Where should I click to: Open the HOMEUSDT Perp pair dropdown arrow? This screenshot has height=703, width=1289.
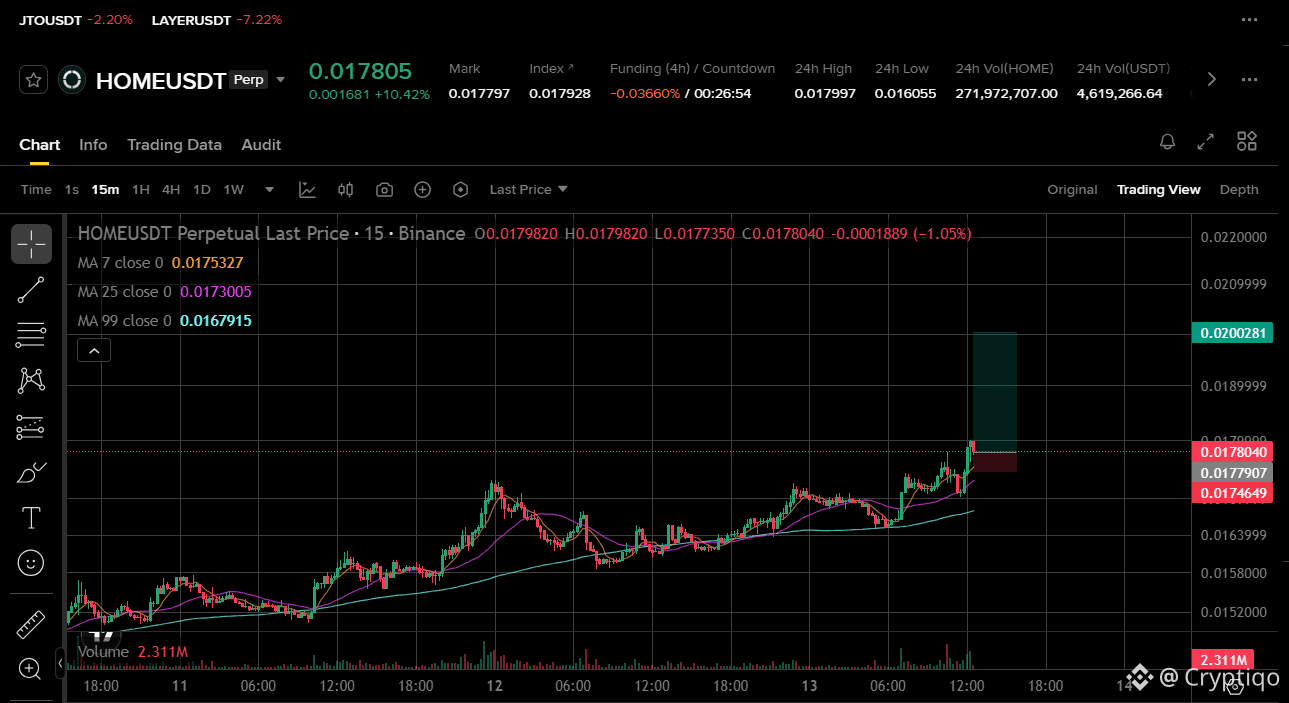(x=281, y=80)
